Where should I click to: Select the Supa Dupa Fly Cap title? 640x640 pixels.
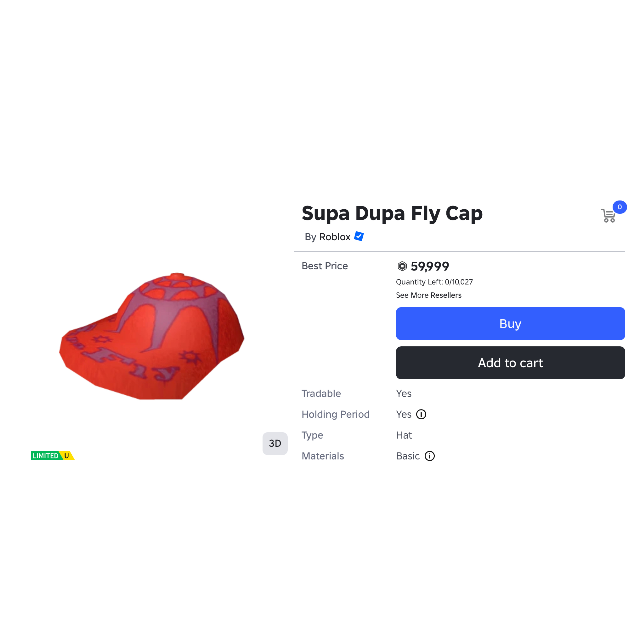point(392,213)
